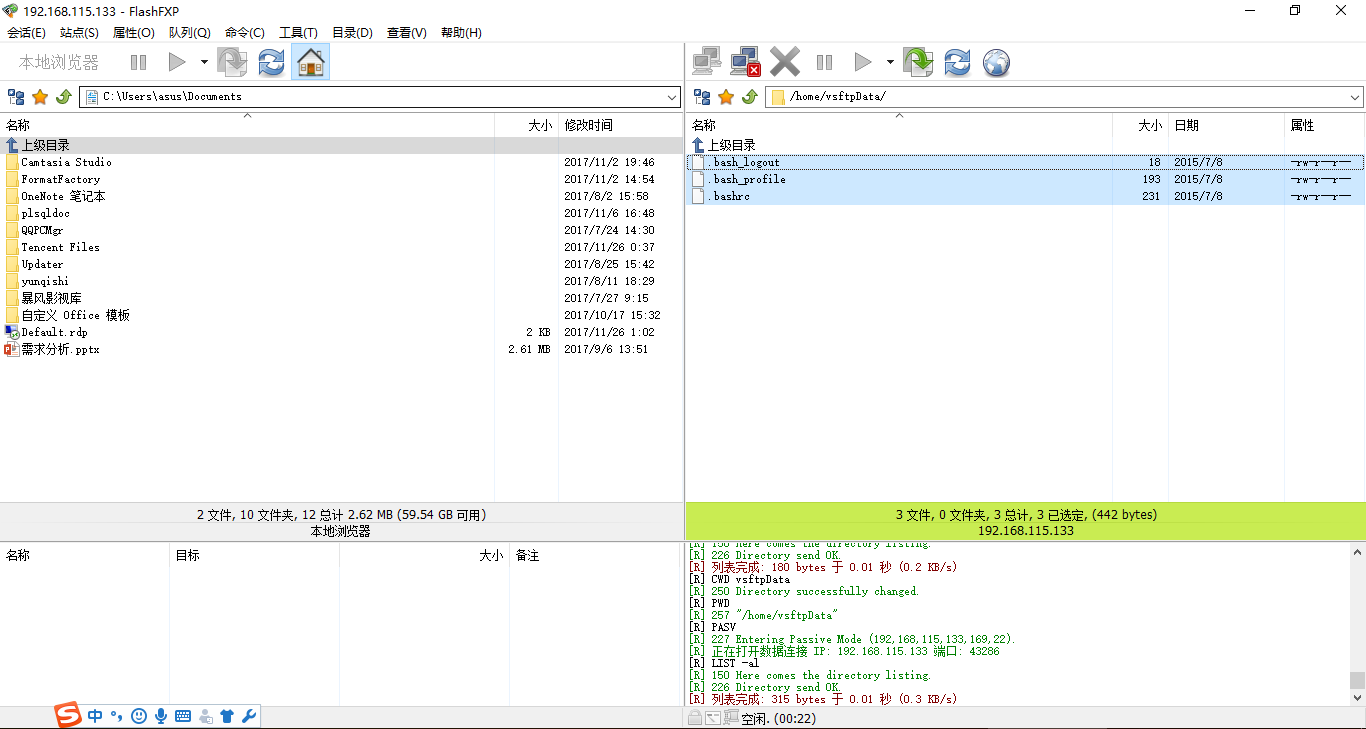Toggle Sogou Chinese/English 中 mode

[95, 716]
